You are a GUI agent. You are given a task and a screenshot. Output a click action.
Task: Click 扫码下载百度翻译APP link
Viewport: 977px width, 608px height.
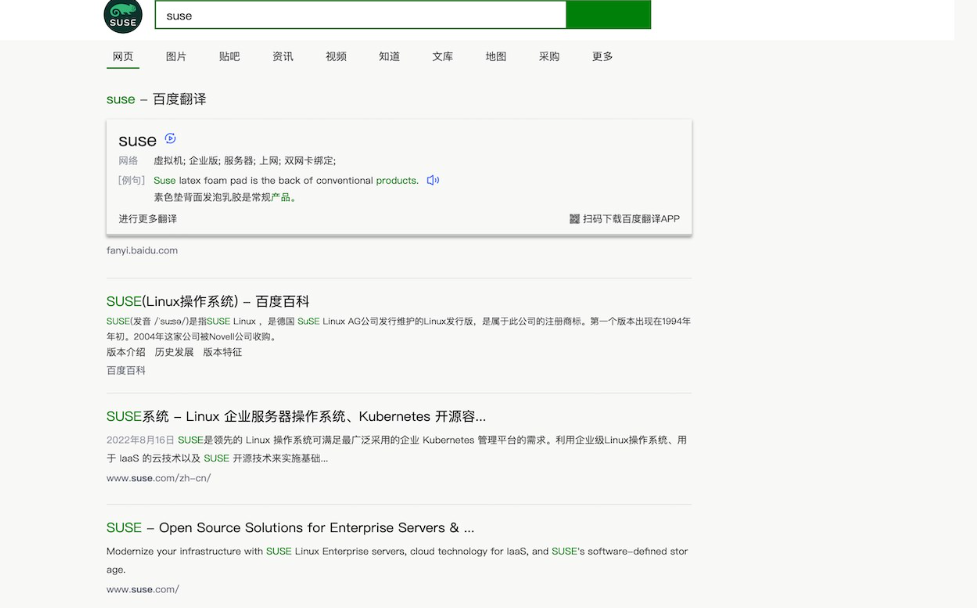[631, 219]
